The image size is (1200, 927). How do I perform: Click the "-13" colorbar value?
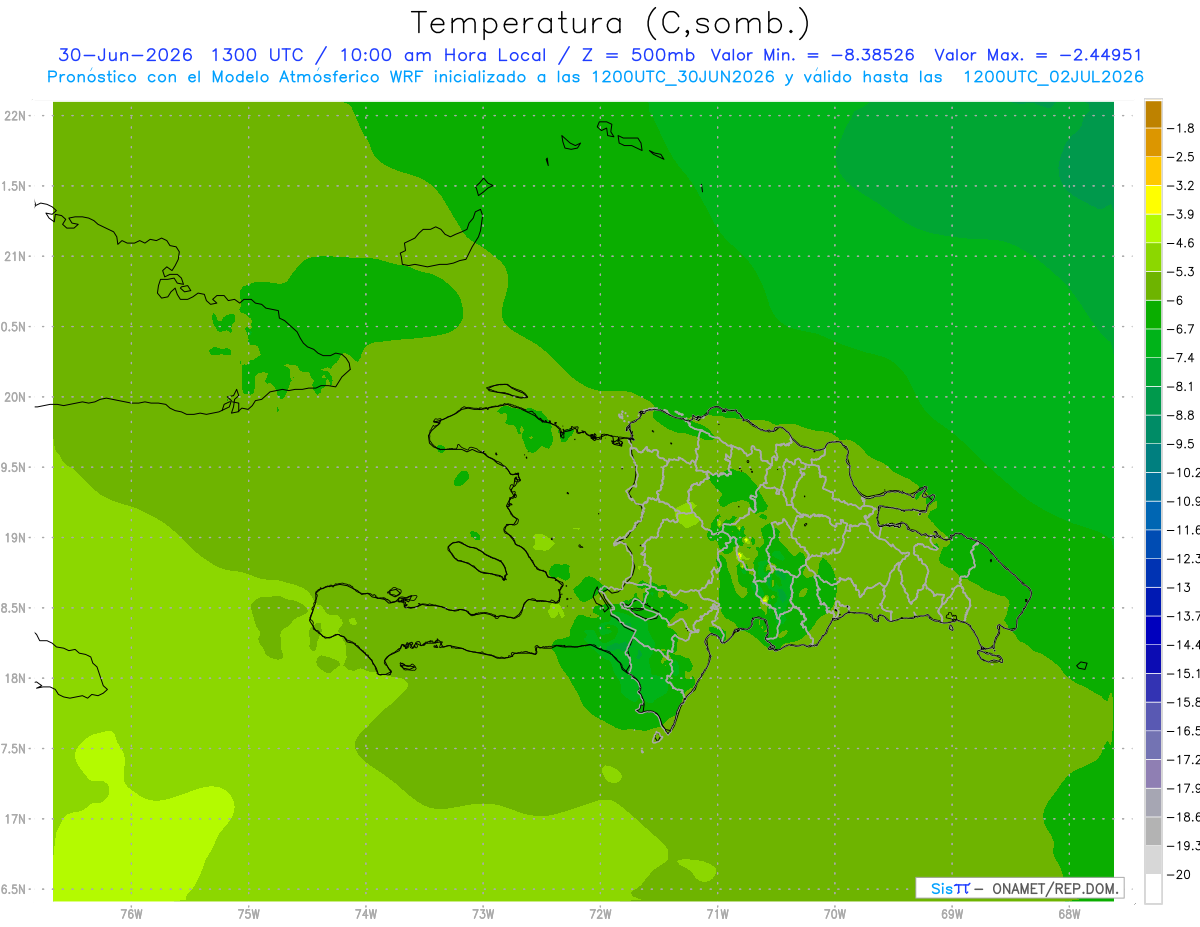[1178, 587]
